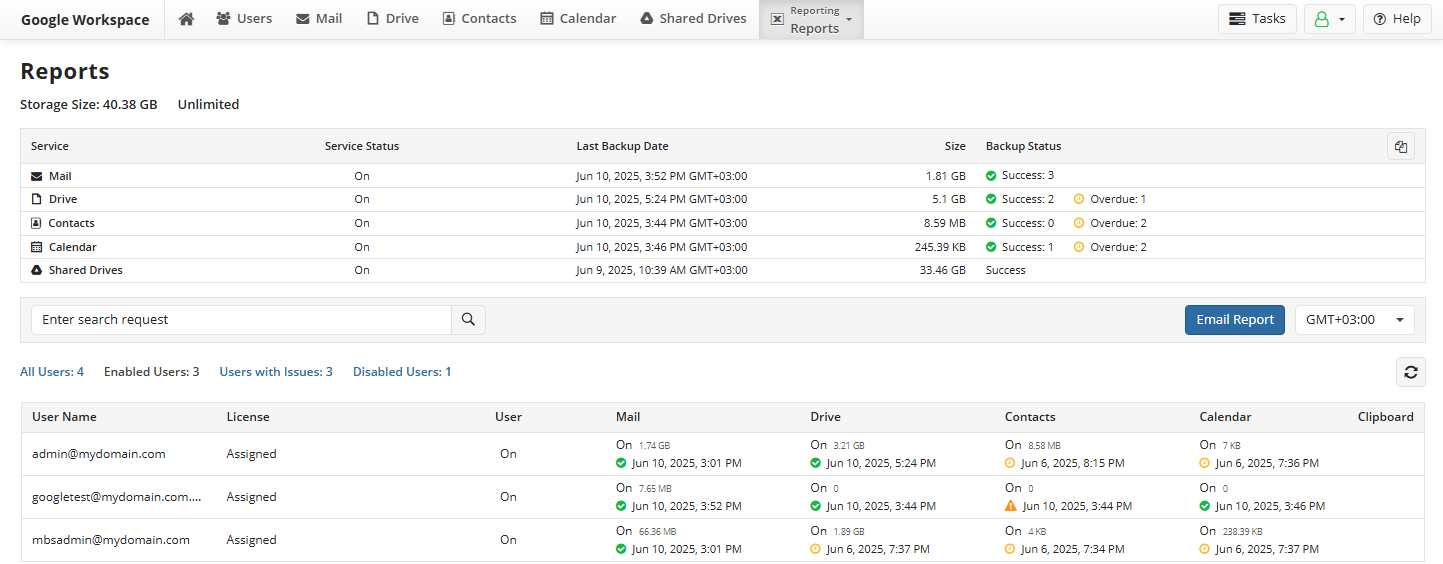Image resolution: width=1443 pixels, height=564 pixels.
Task: Click the Unlimited storage label
Action: (208, 104)
